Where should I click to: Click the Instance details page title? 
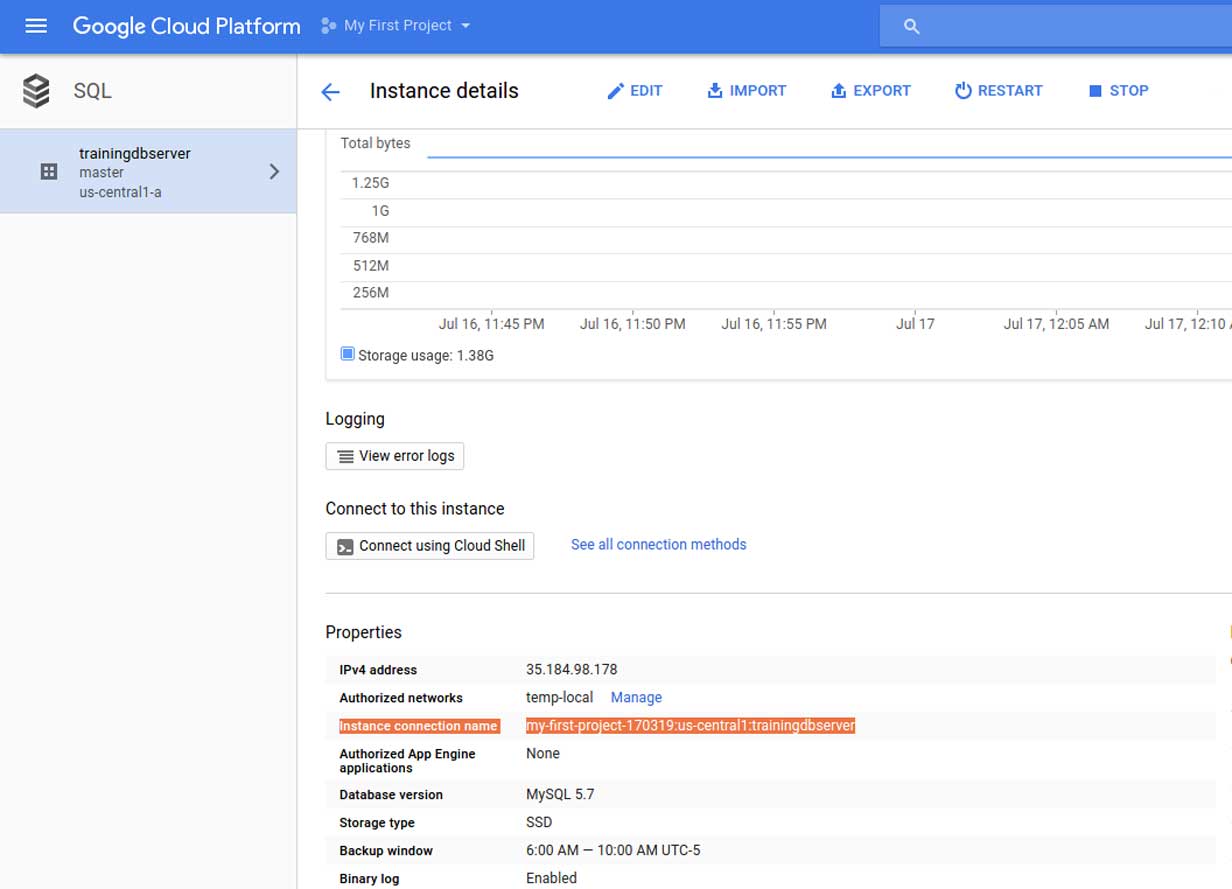pos(444,91)
